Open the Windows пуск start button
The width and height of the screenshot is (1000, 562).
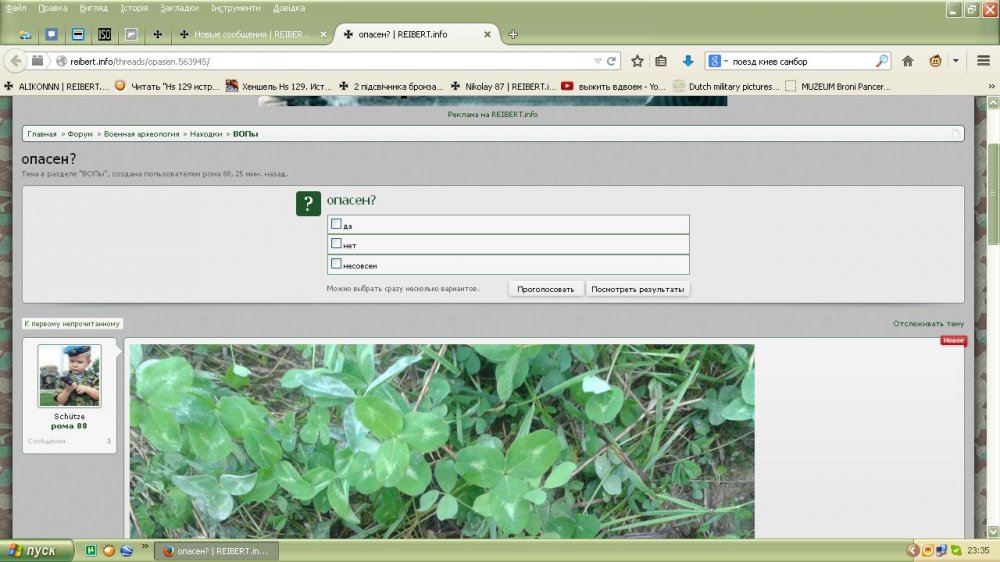pyautogui.click(x=37, y=551)
